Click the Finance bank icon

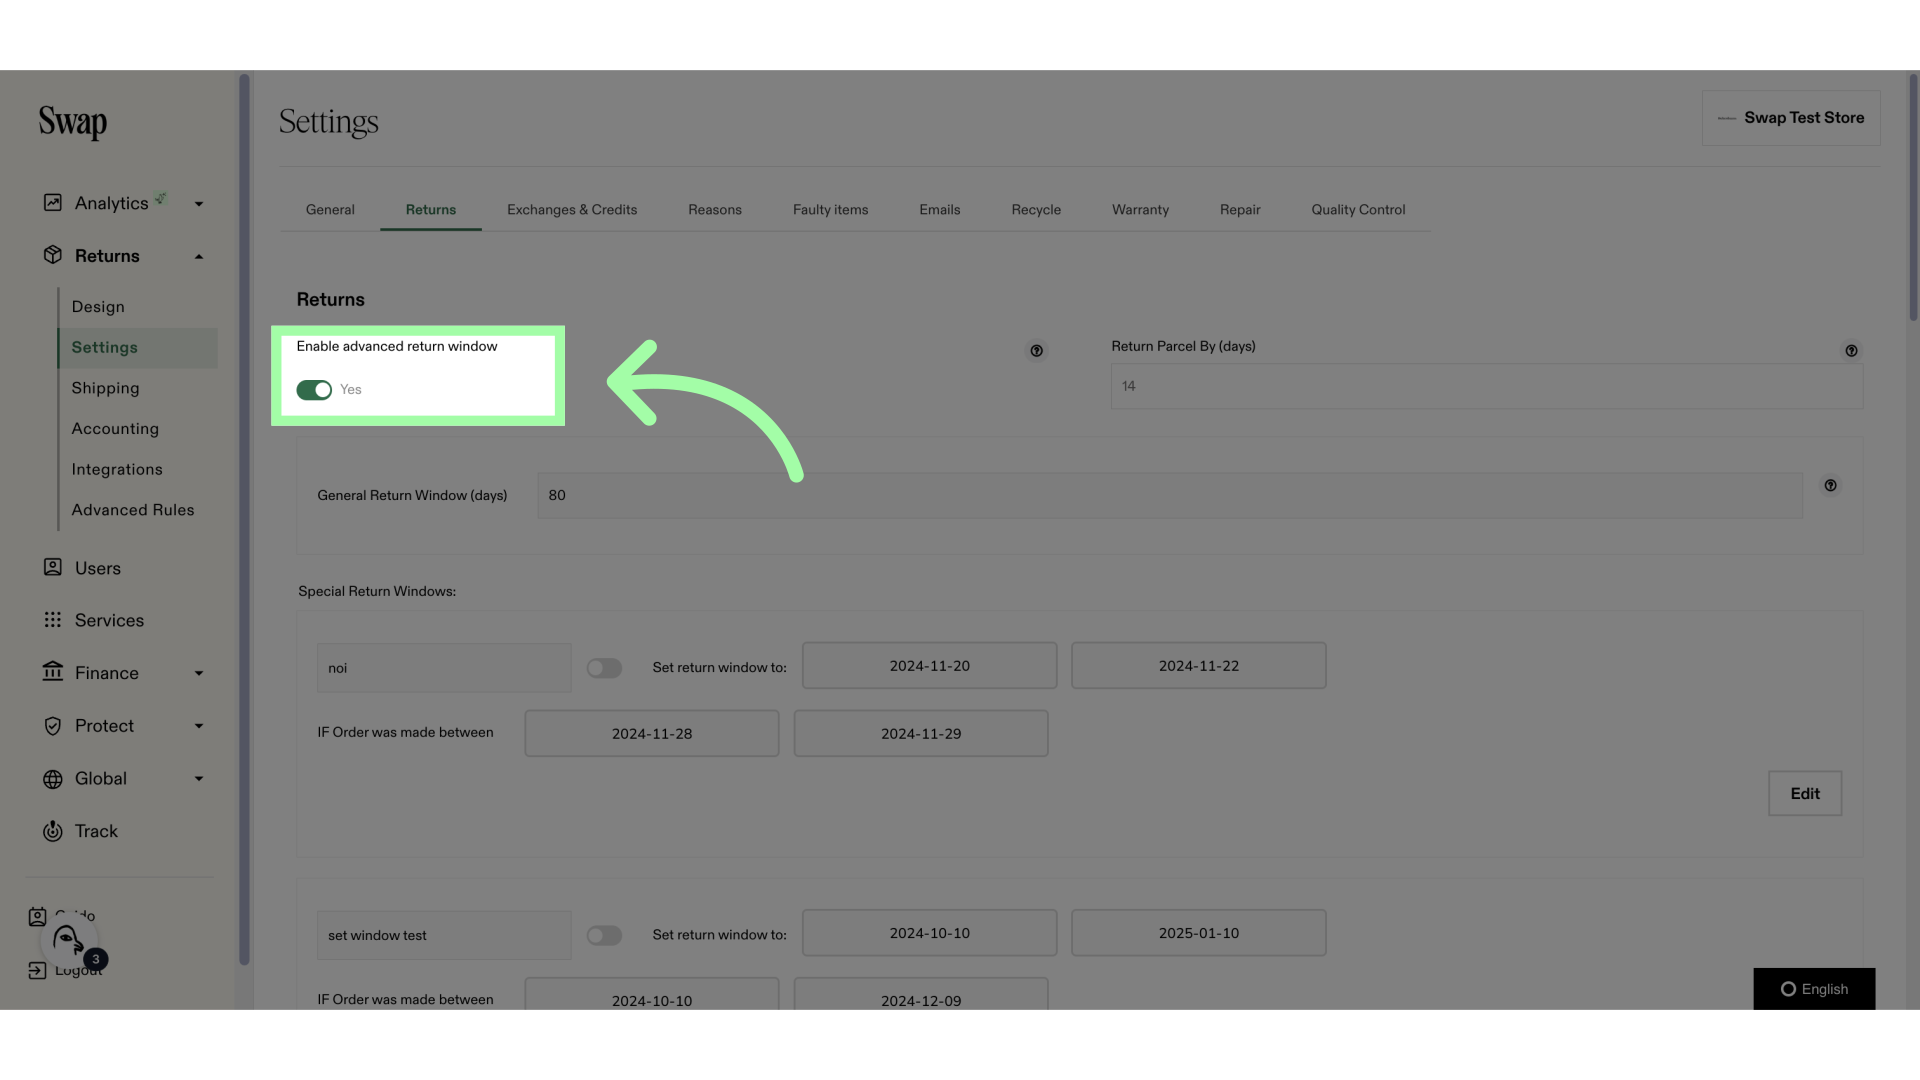53,672
